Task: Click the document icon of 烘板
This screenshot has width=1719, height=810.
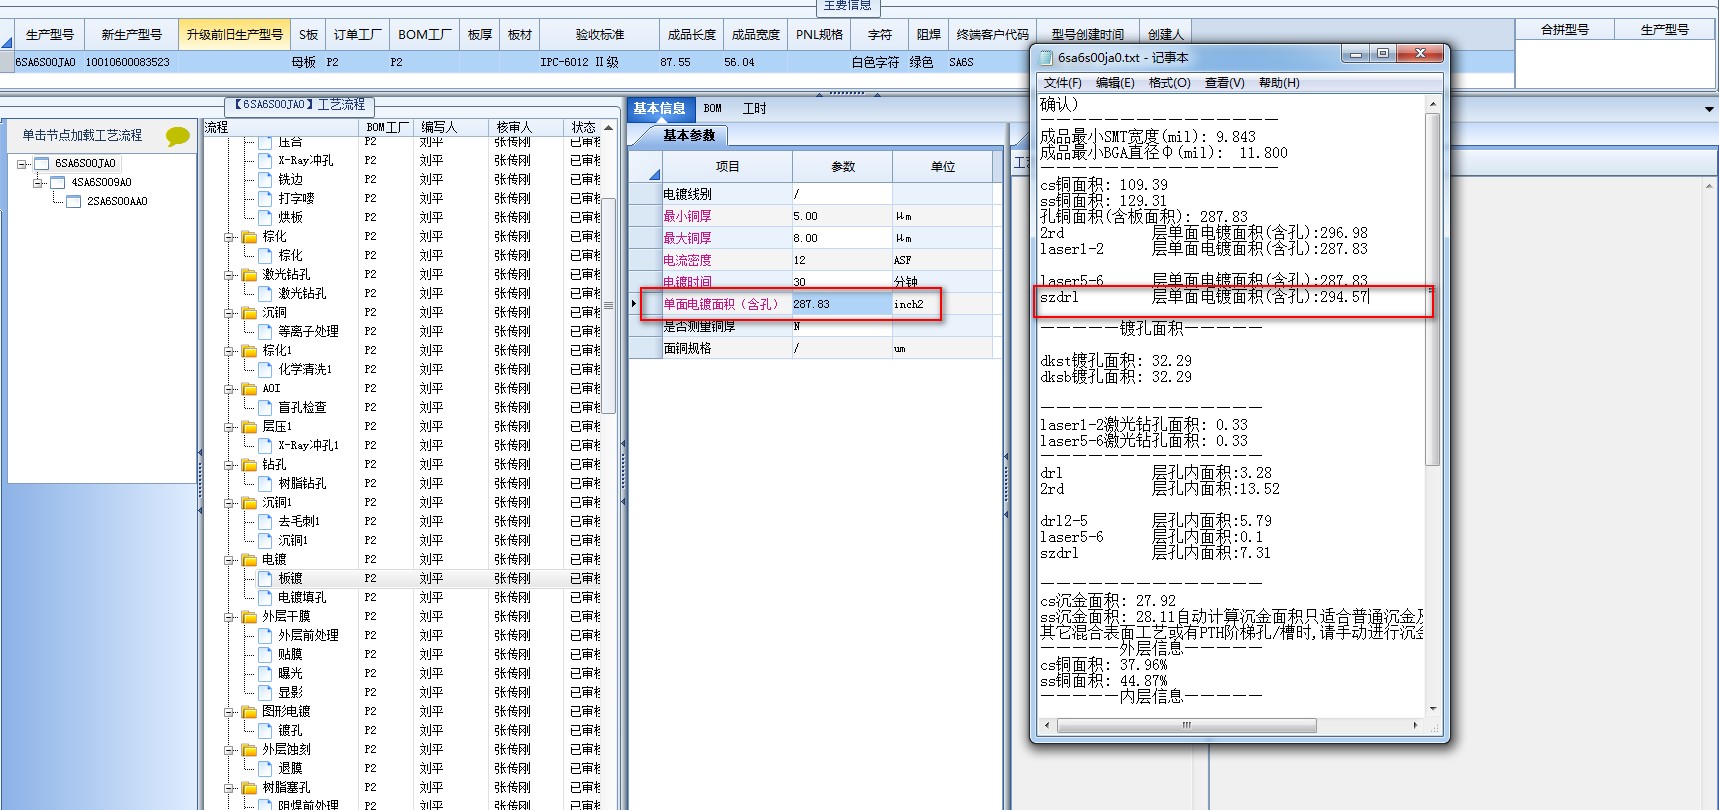Action: pyautogui.click(x=266, y=218)
